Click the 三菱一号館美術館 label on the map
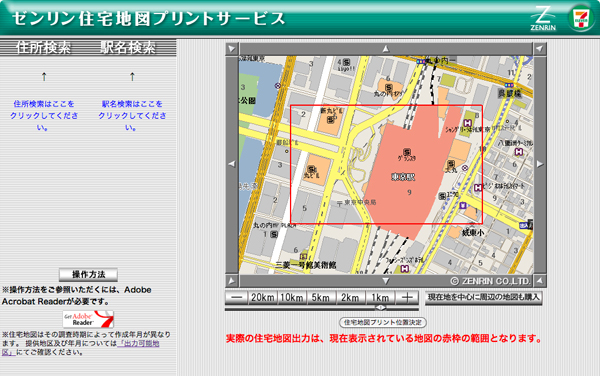Viewport: 600px width, 376px height. [x=306, y=265]
